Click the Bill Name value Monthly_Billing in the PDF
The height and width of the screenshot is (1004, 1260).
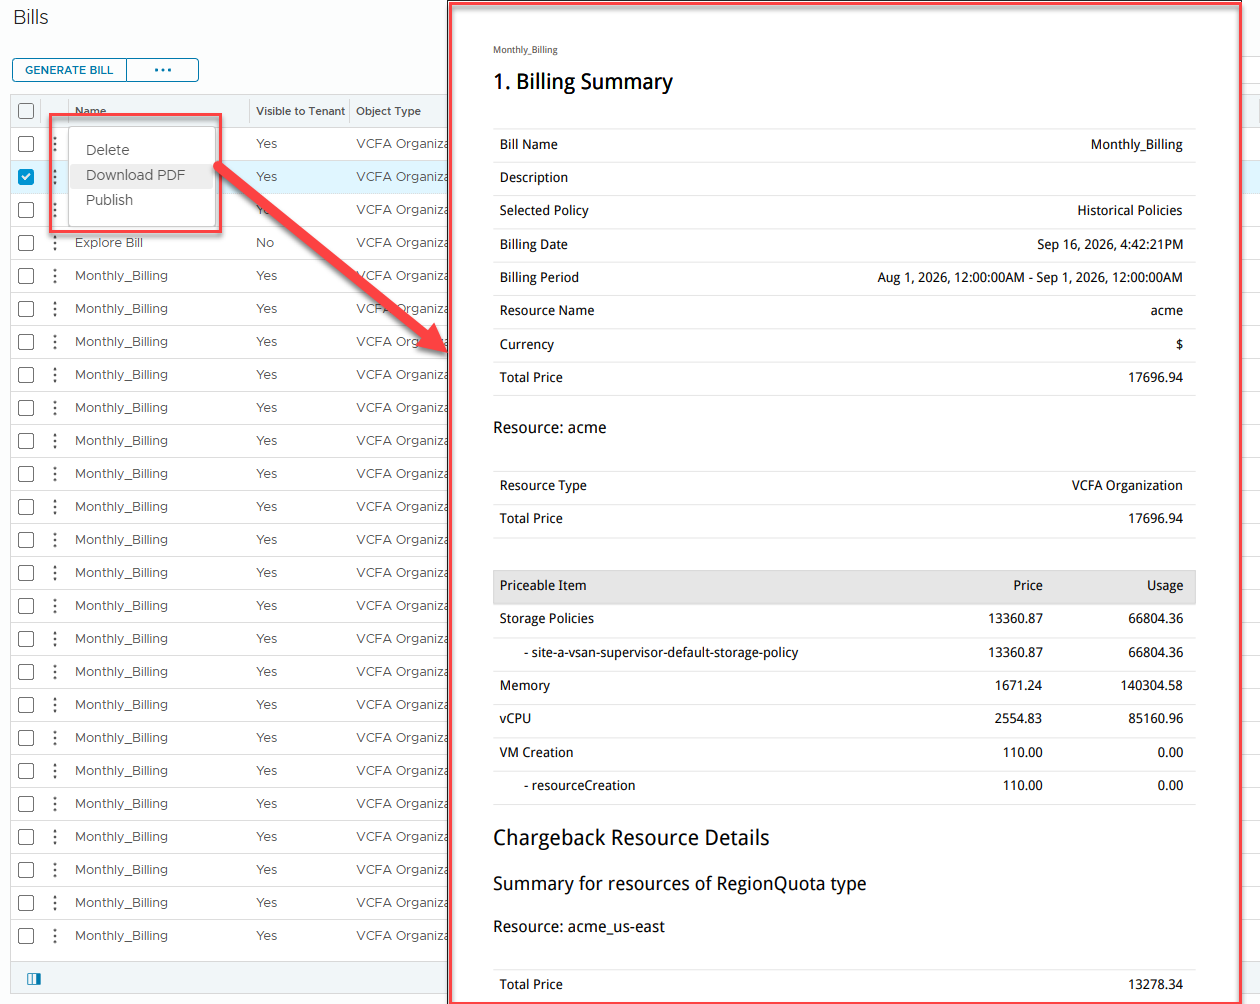(1136, 144)
